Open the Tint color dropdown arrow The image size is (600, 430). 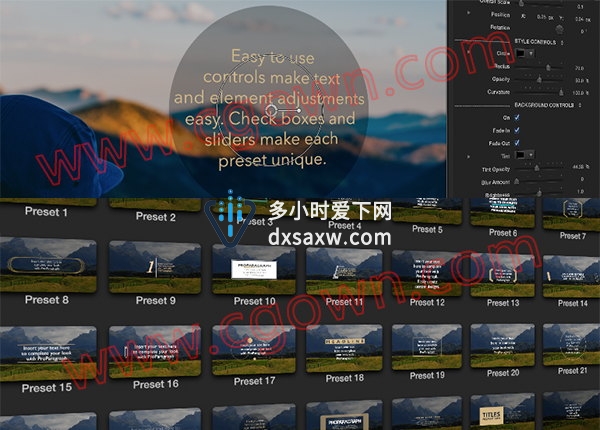click(531, 155)
